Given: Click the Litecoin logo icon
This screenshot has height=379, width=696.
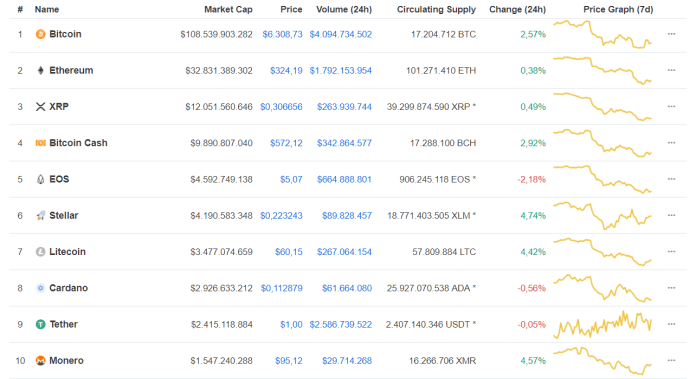Looking at the screenshot, I should [x=40, y=252].
